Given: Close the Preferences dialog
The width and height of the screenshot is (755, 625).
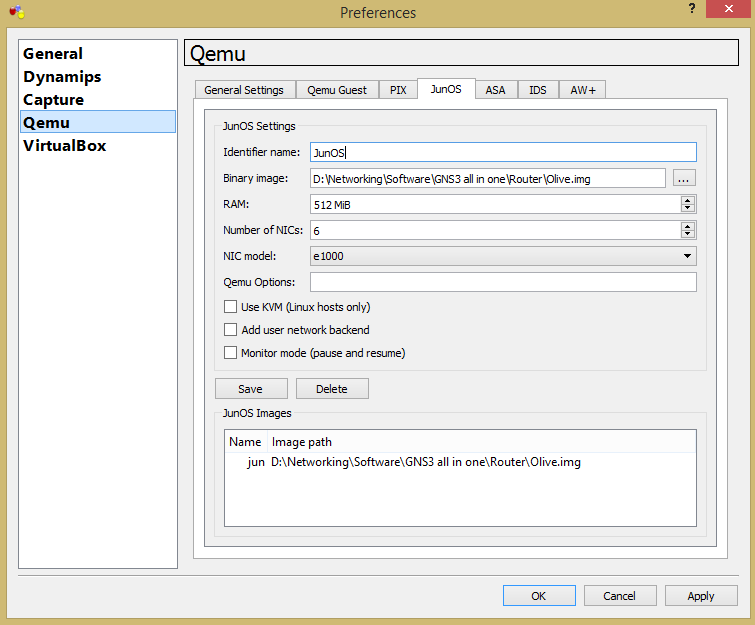Looking at the screenshot, I should 729,9.
